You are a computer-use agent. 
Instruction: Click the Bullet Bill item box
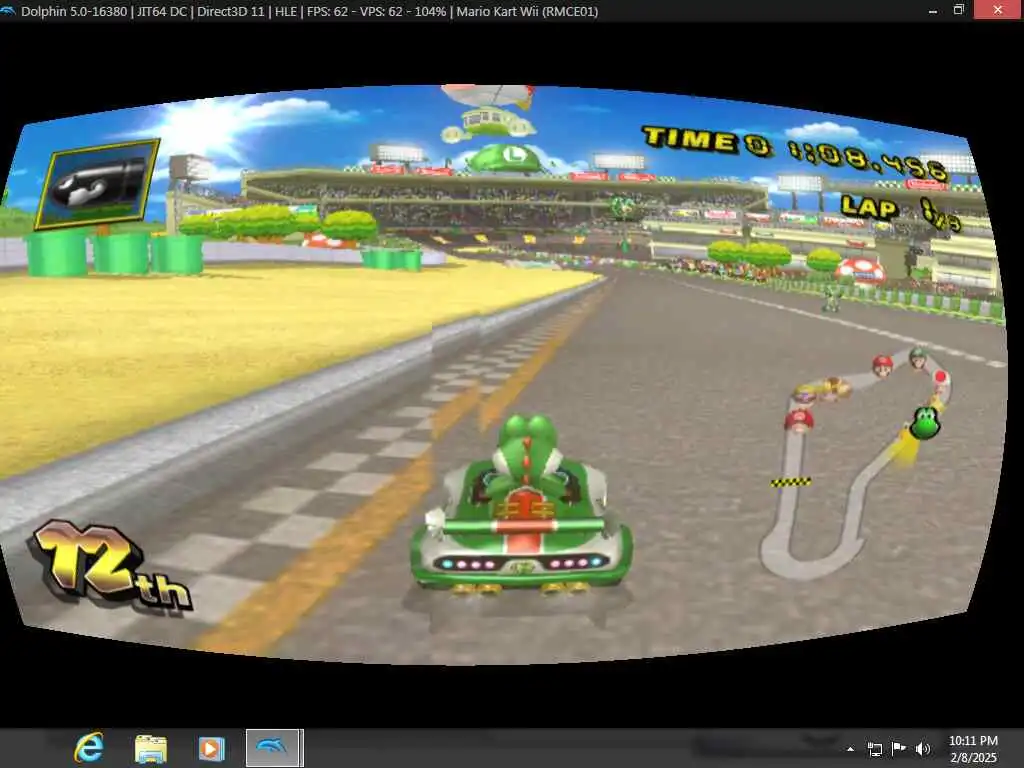click(98, 184)
